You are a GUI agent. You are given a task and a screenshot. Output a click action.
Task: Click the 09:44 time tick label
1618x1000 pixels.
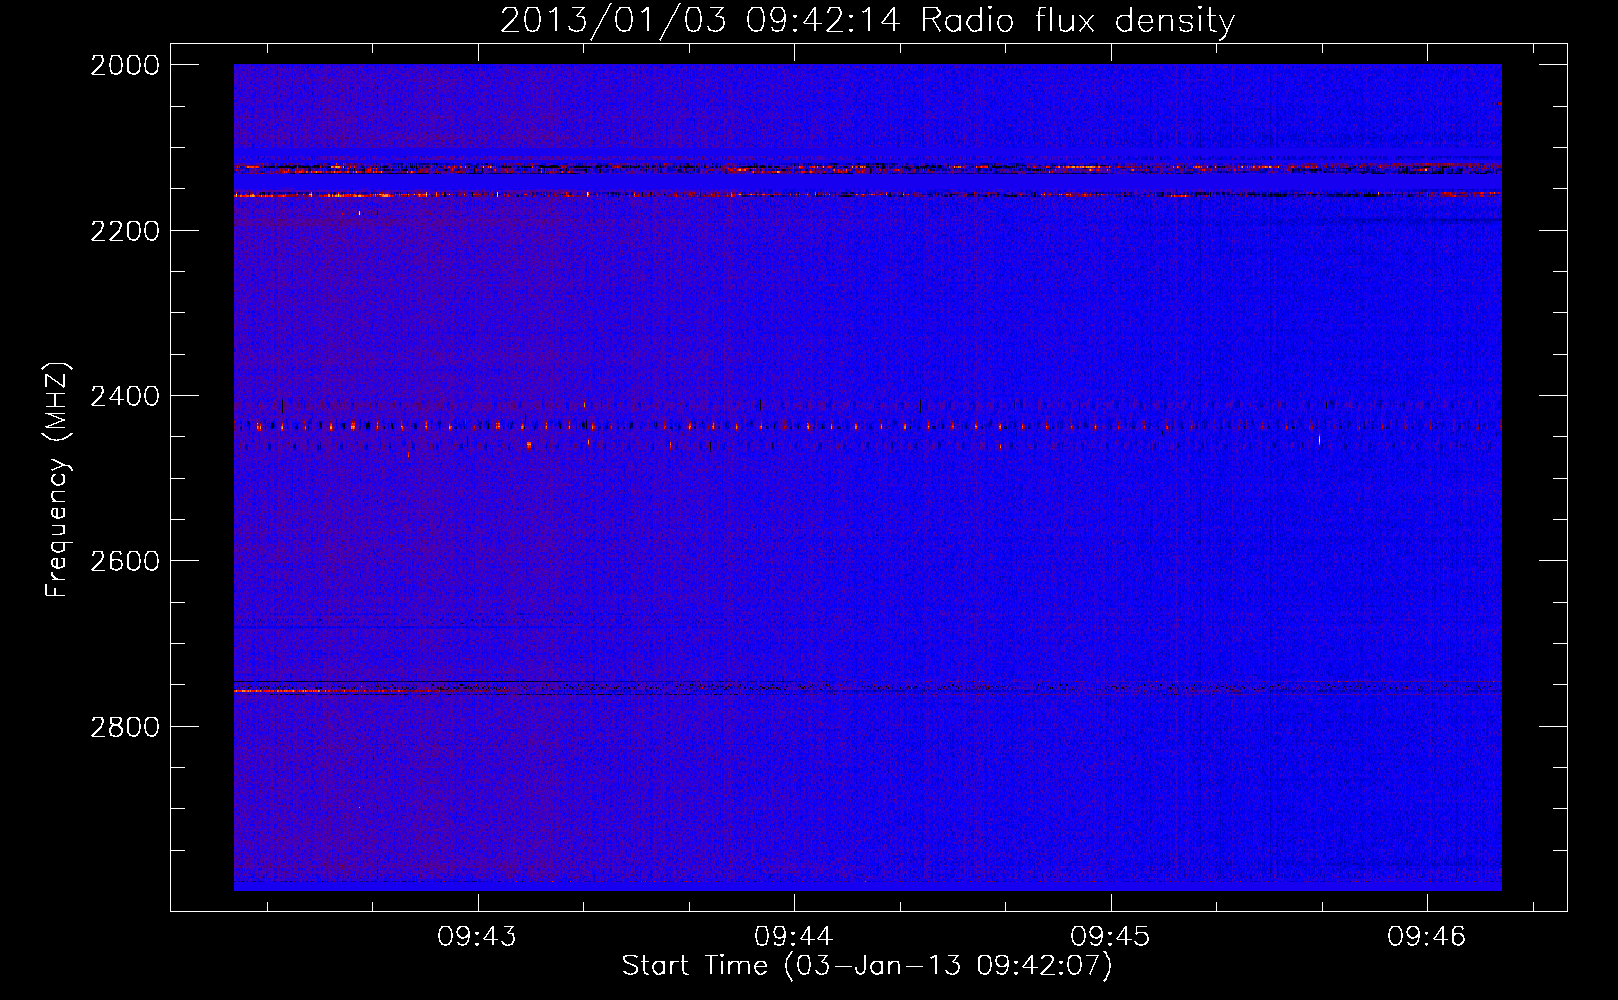[794, 937]
